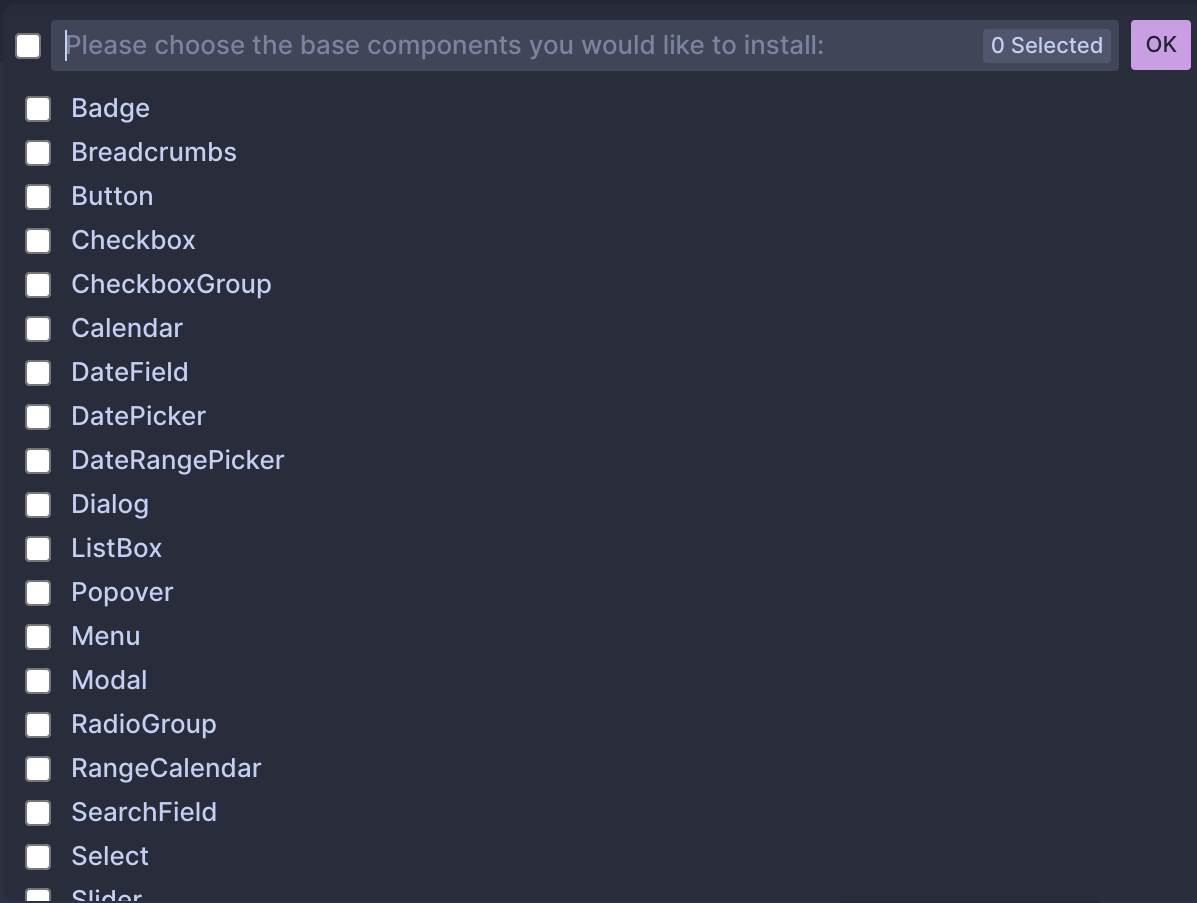Select the DateField checkbox
The height and width of the screenshot is (903, 1197).
click(38, 373)
